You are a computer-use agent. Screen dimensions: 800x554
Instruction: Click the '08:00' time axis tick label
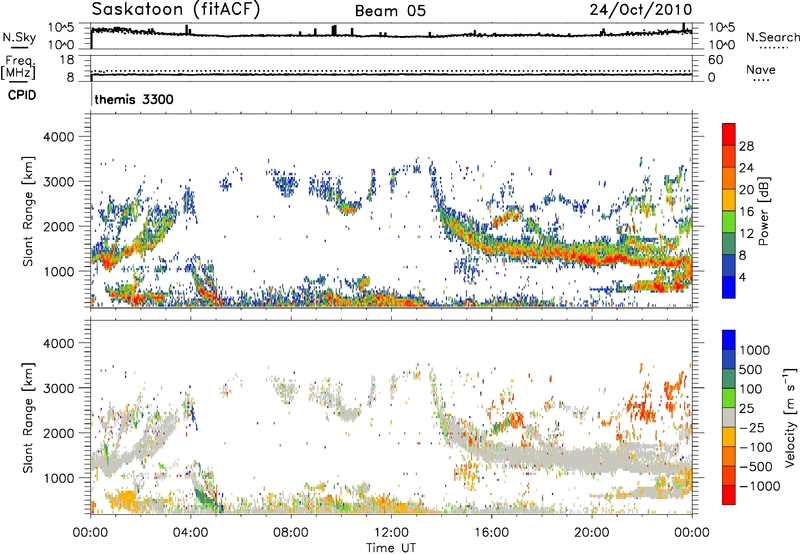coord(290,533)
